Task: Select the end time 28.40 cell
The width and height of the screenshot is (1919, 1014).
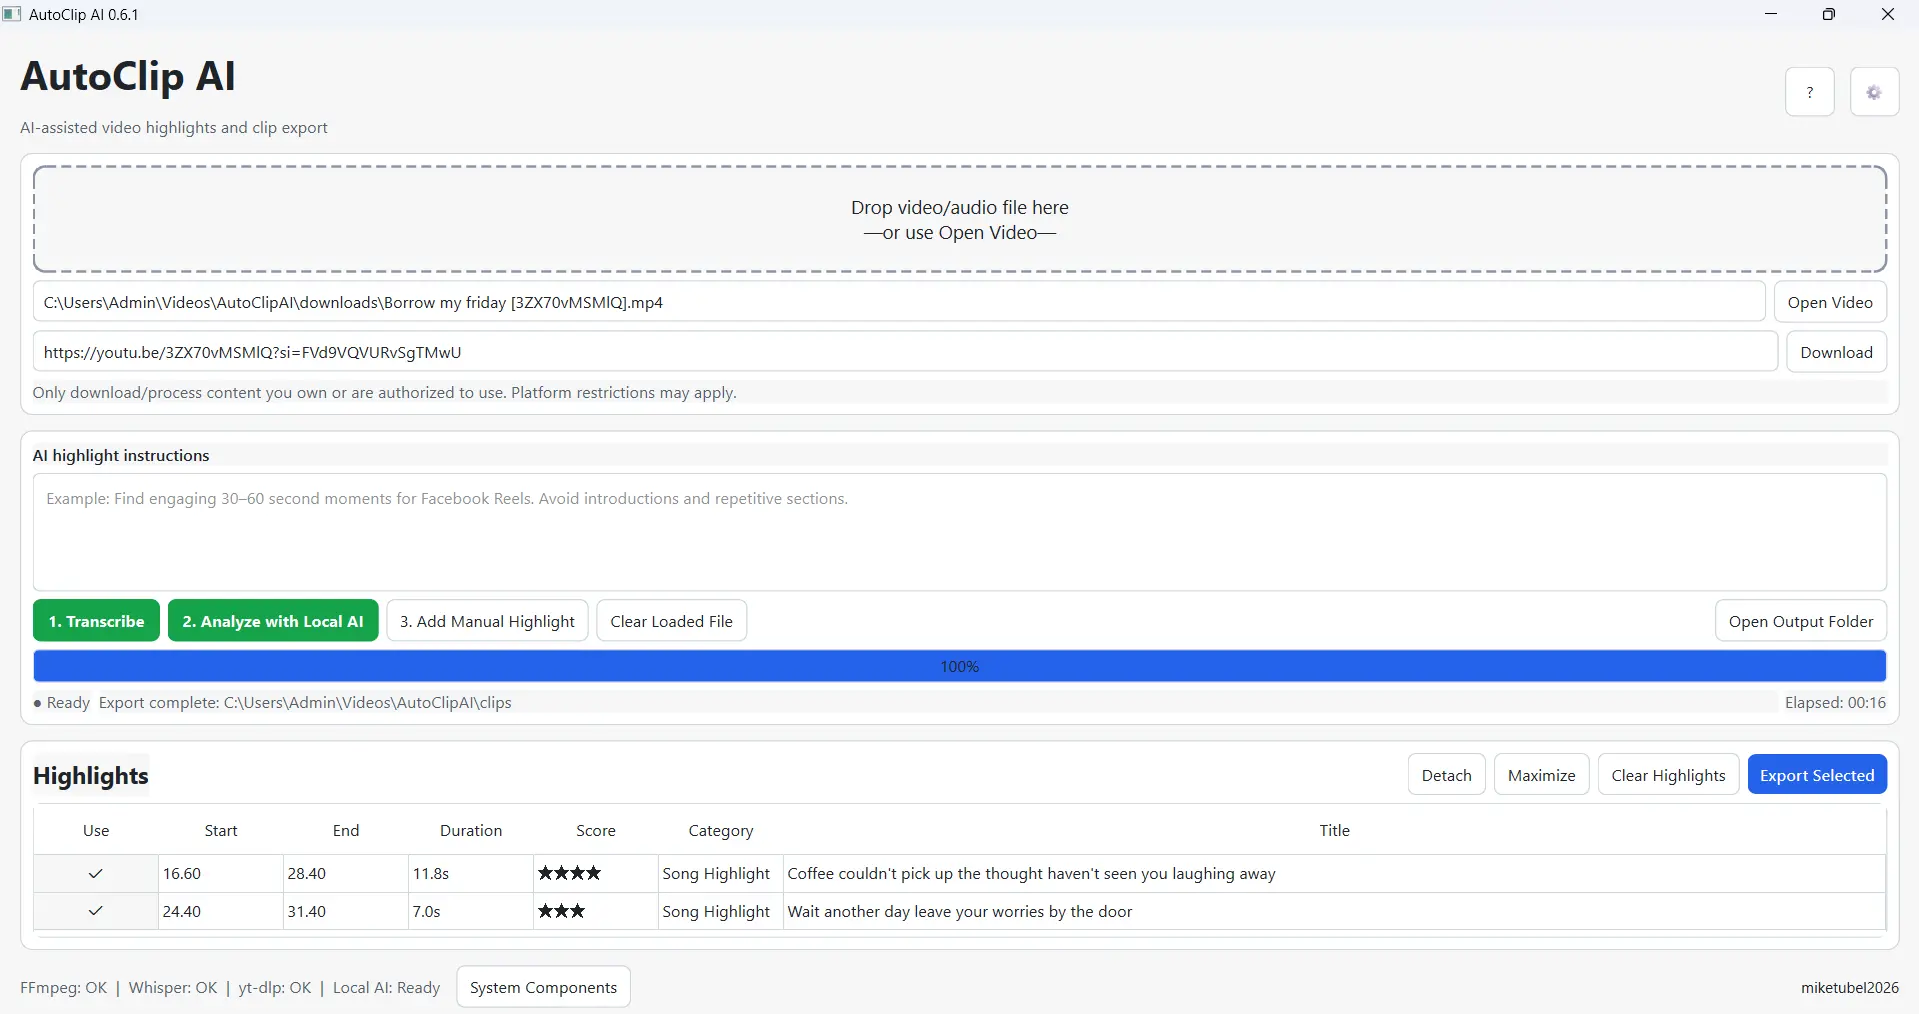Action: click(346, 874)
